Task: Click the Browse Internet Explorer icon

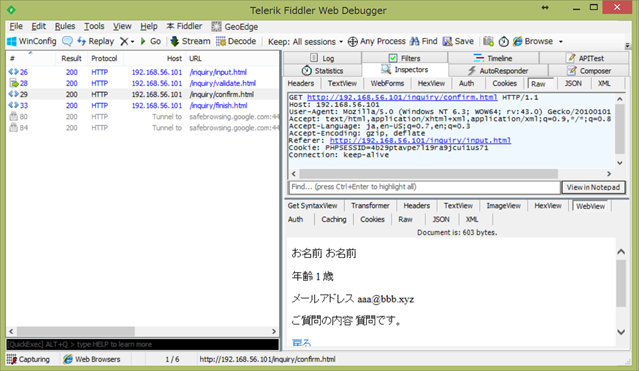Action: 518,41
